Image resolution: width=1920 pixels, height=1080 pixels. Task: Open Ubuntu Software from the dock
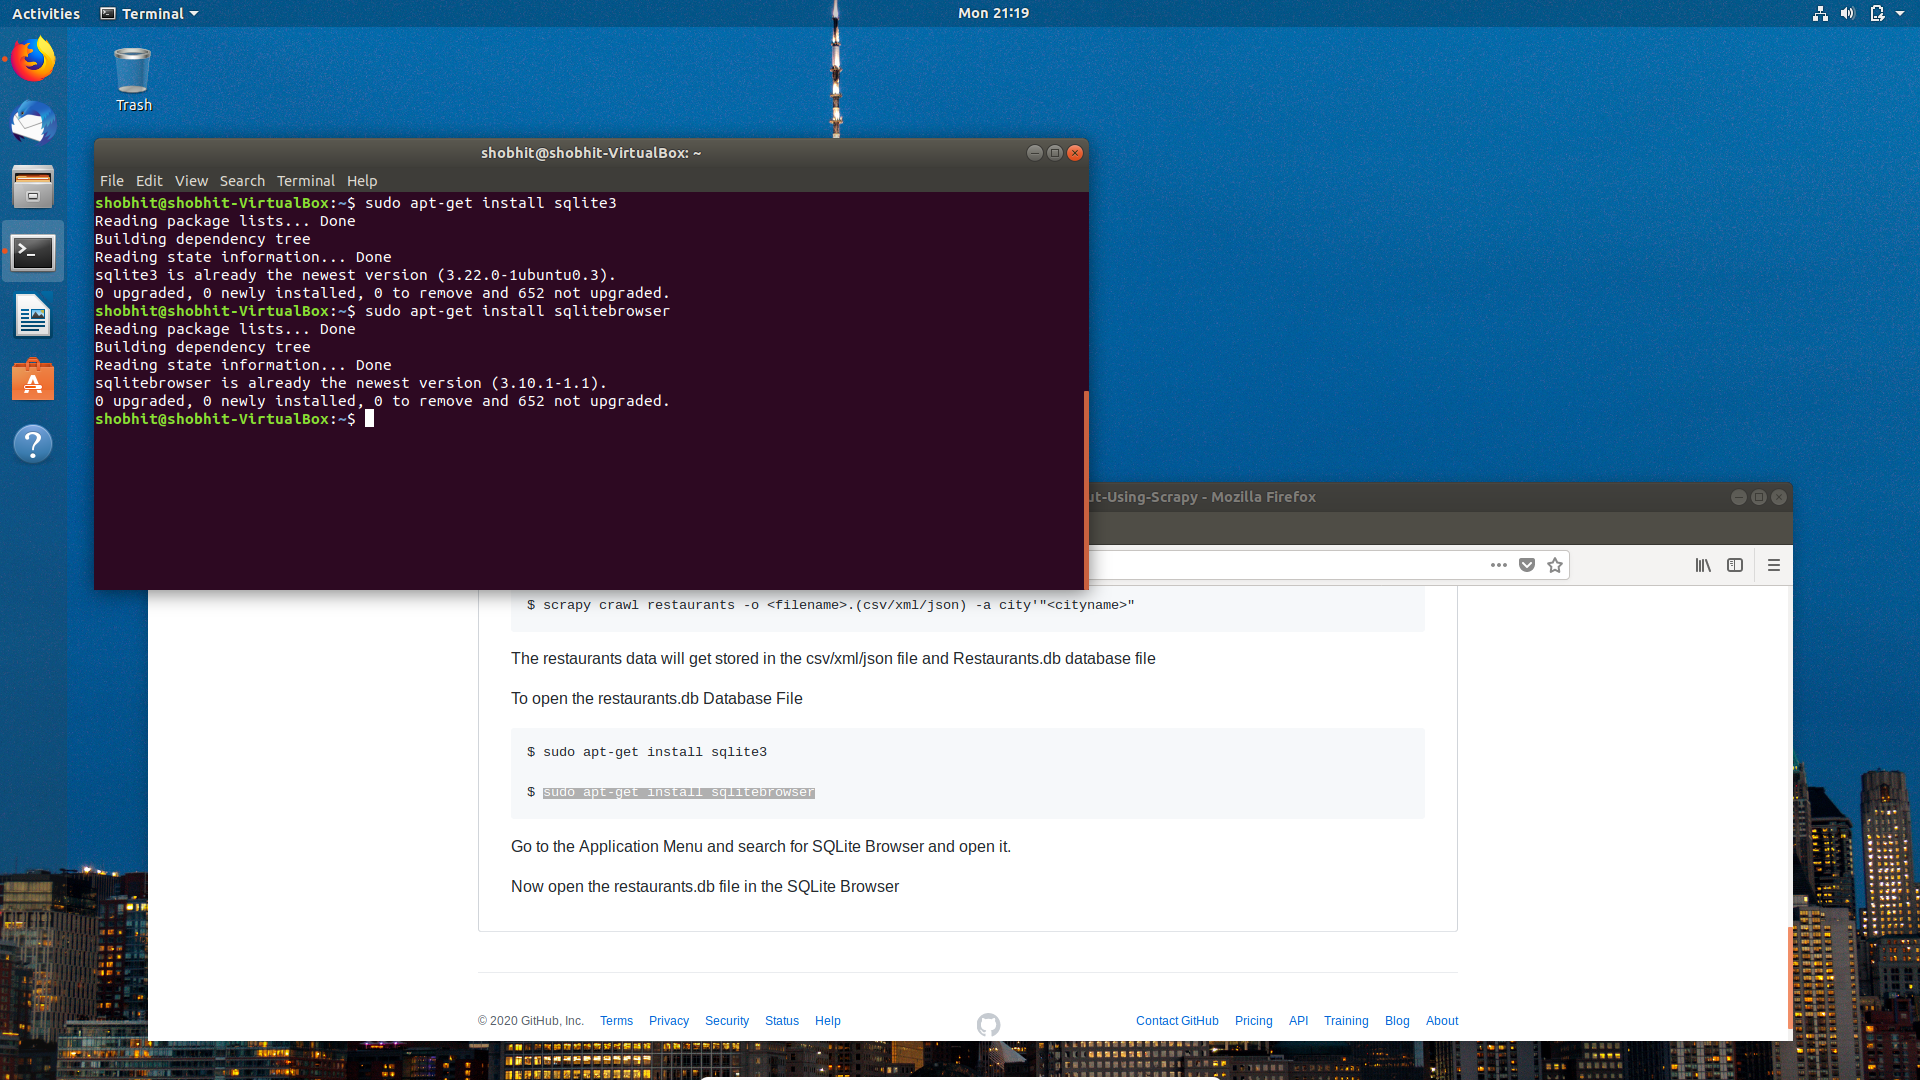pyautogui.click(x=33, y=380)
